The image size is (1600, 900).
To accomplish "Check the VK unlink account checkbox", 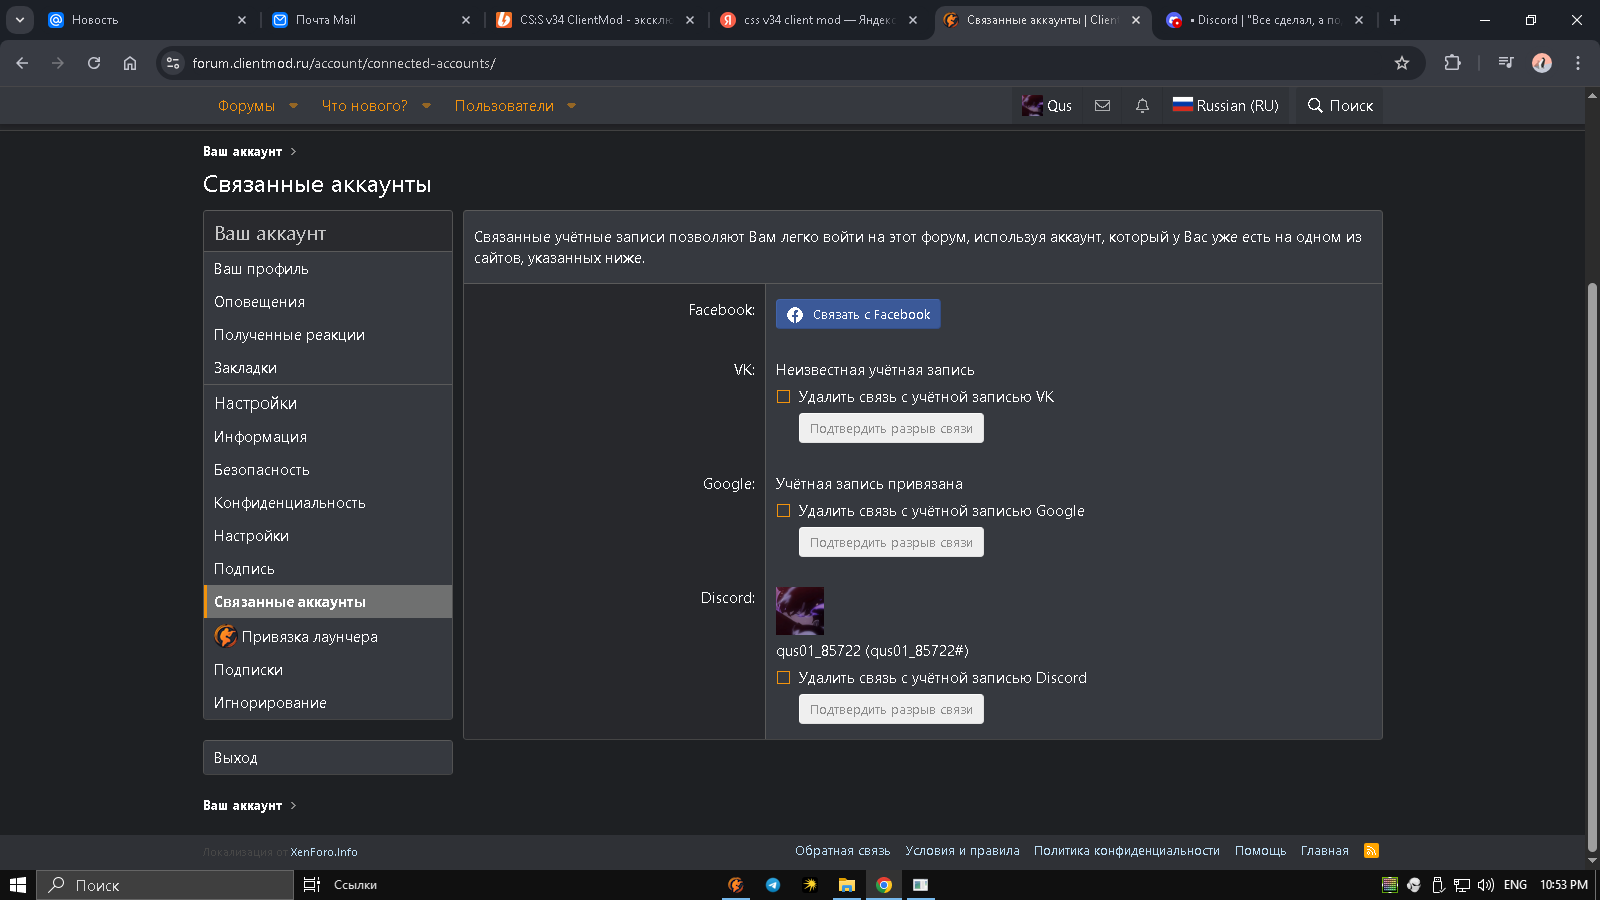I will 784,397.
